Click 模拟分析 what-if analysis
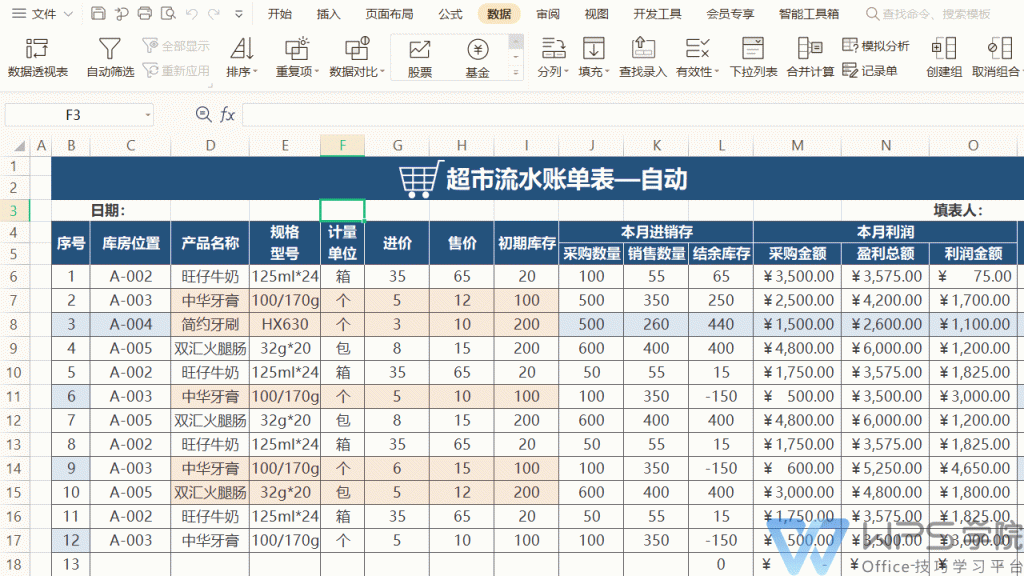Viewport: 1024px width, 576px height. pos(875,46)
